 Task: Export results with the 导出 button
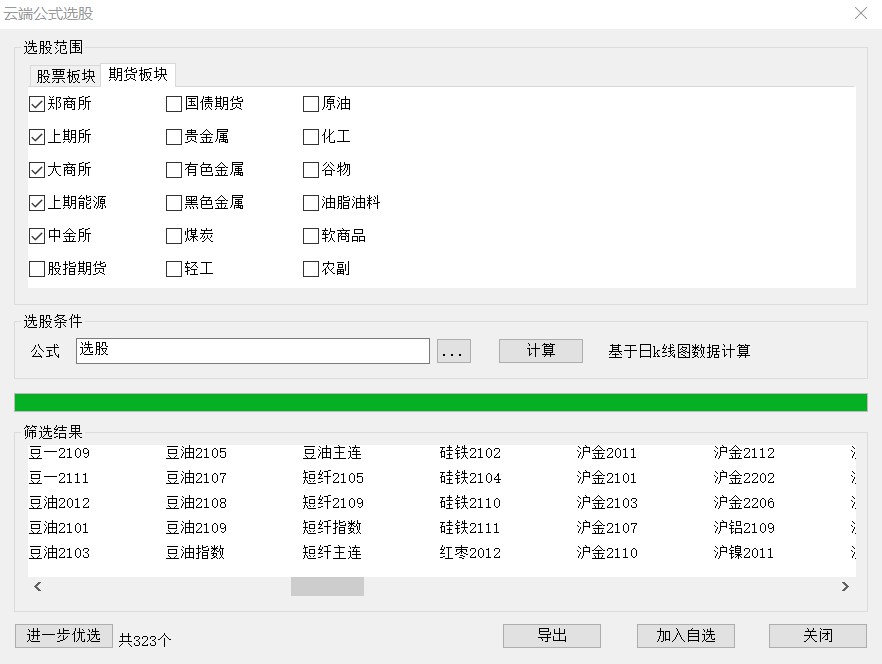[x=552, y=636]
